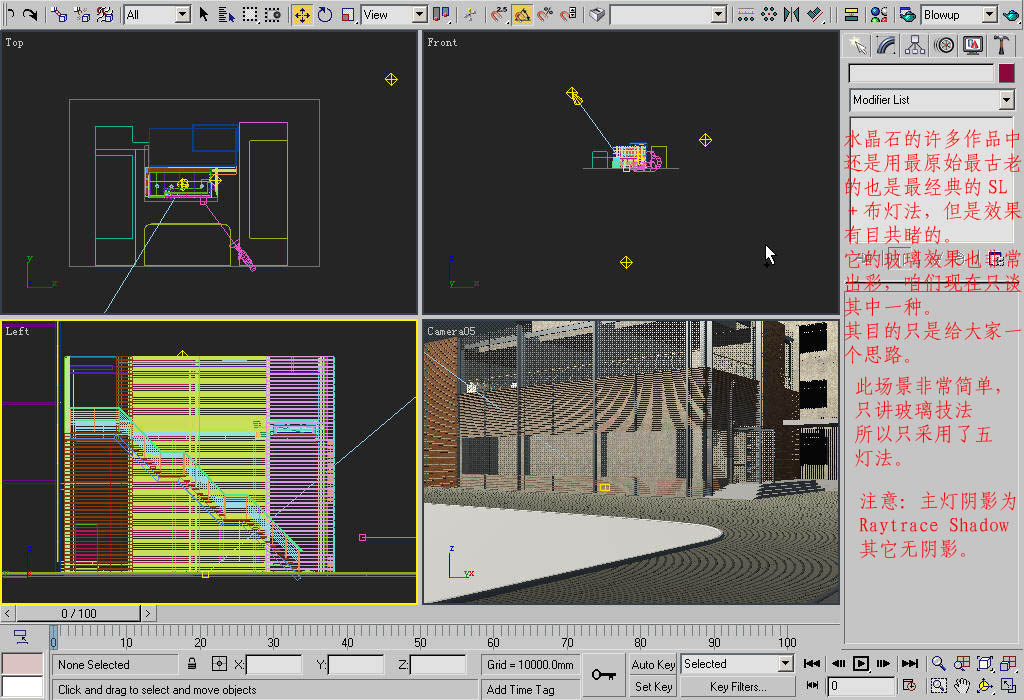
Task: Click the mini curve editor toggle icon
Action: pos(22,637)
